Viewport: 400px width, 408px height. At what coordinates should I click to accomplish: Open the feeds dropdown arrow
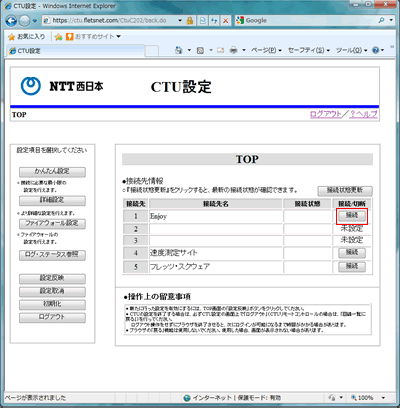(211, 50)
